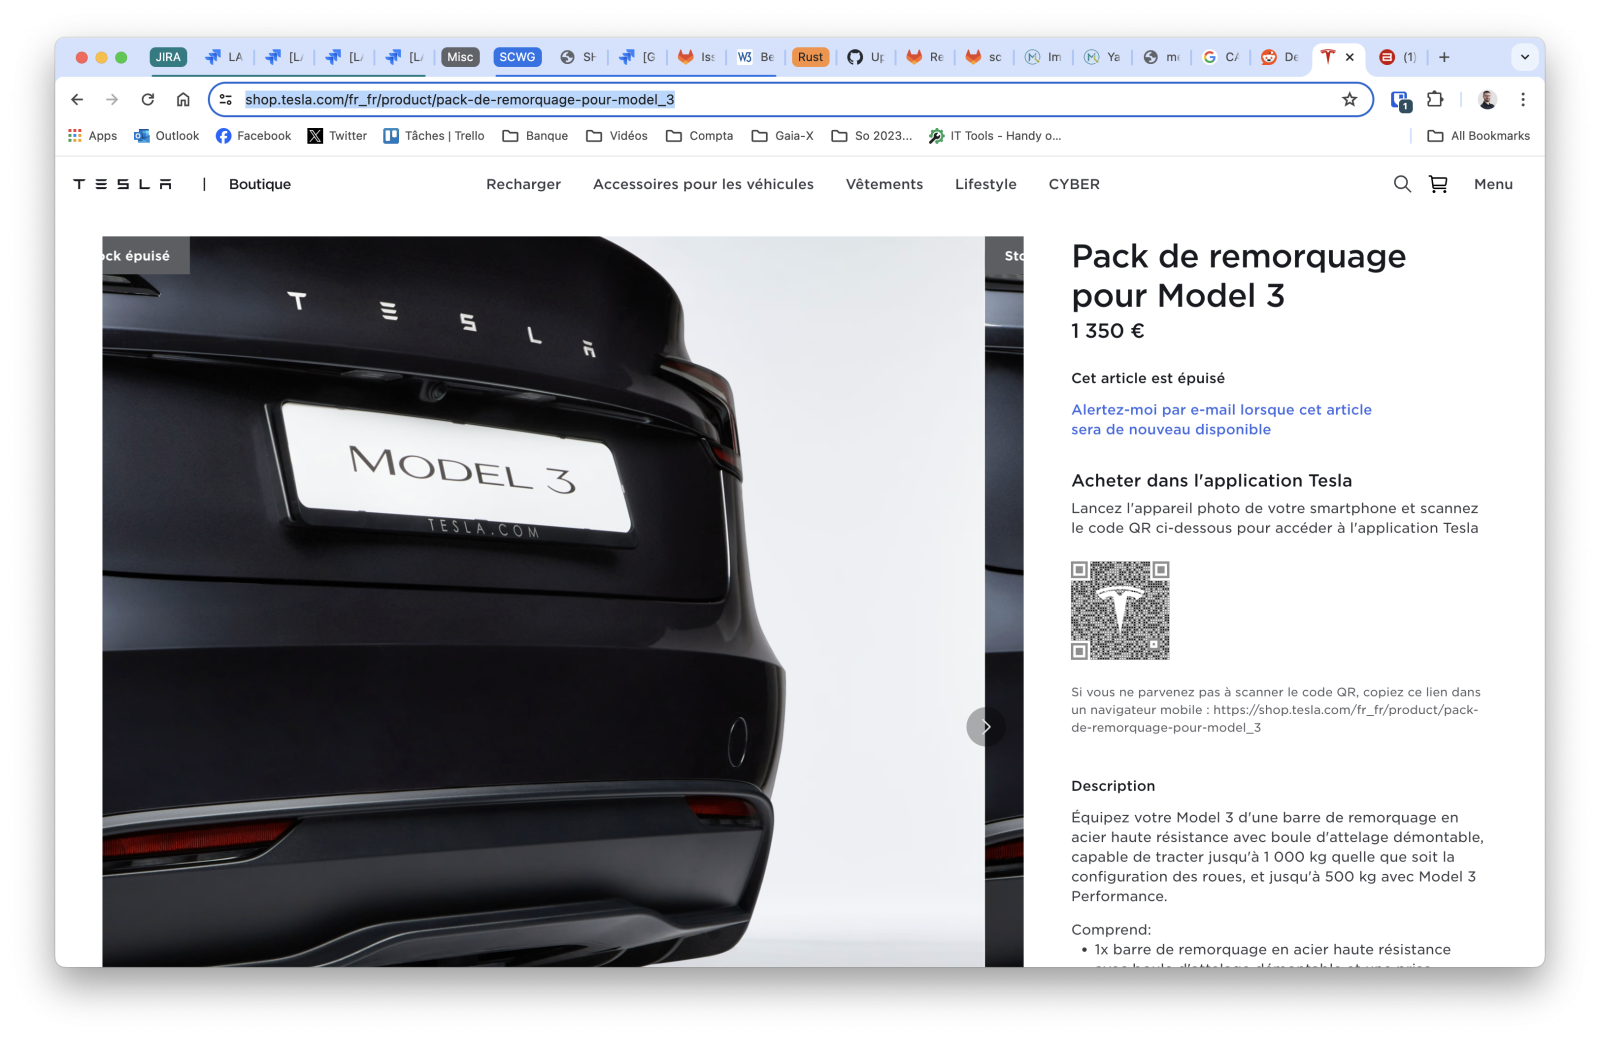Screen dimensions: 1600x1040
Task: Open the Tesla site Menu
Action: point(1493,184)
